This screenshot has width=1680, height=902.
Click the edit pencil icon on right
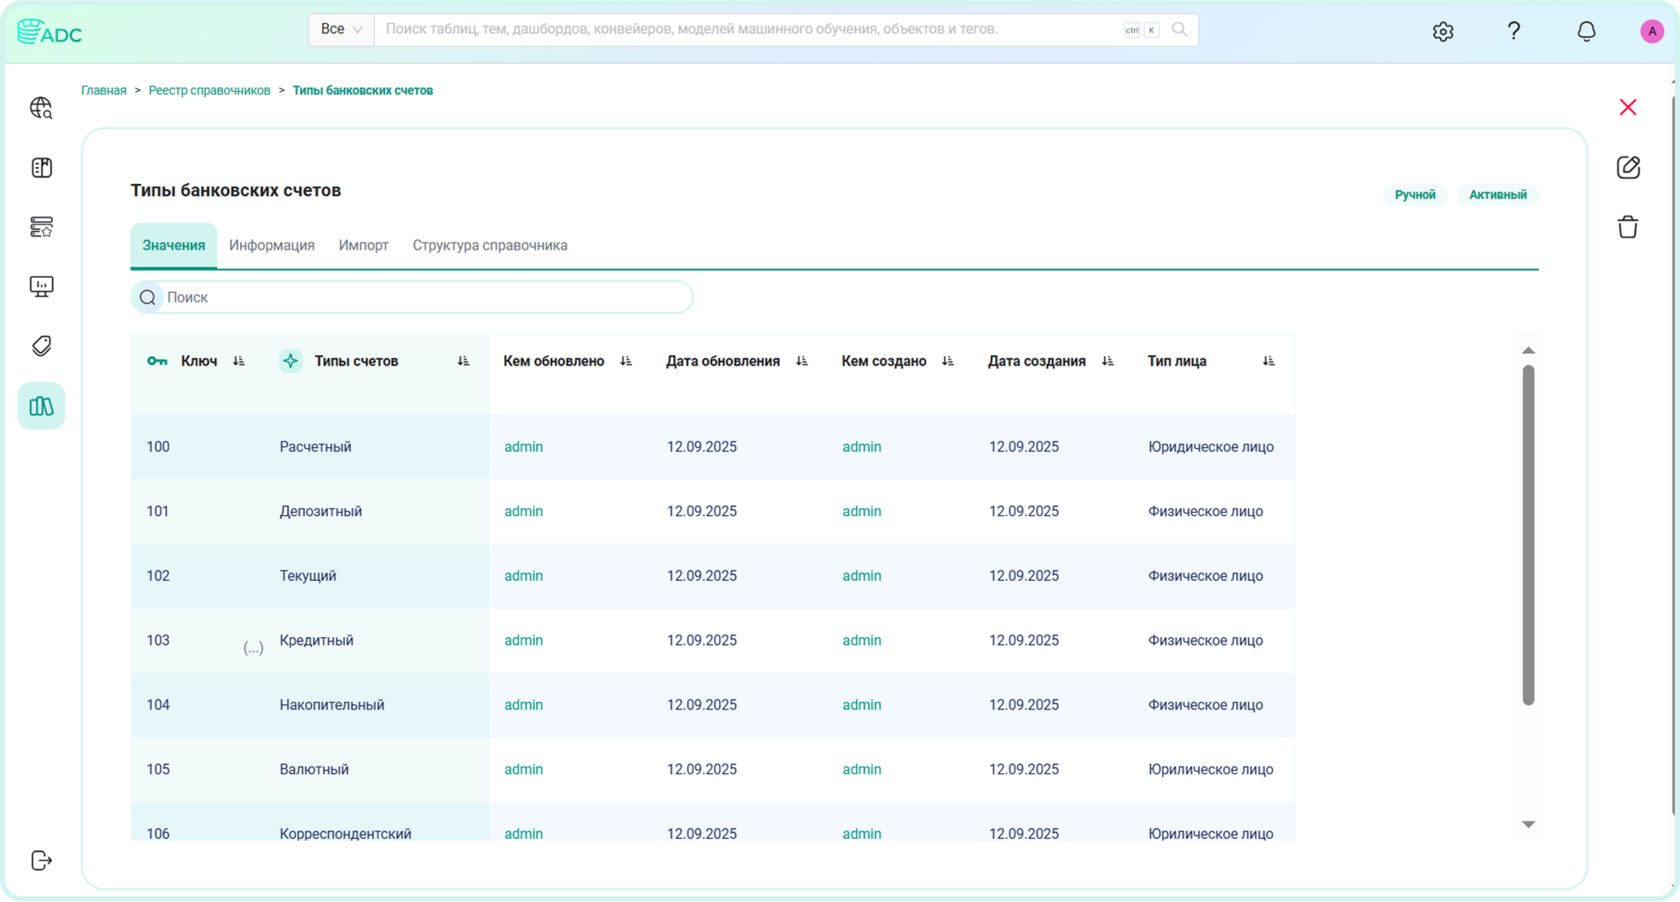(1628, 167)
